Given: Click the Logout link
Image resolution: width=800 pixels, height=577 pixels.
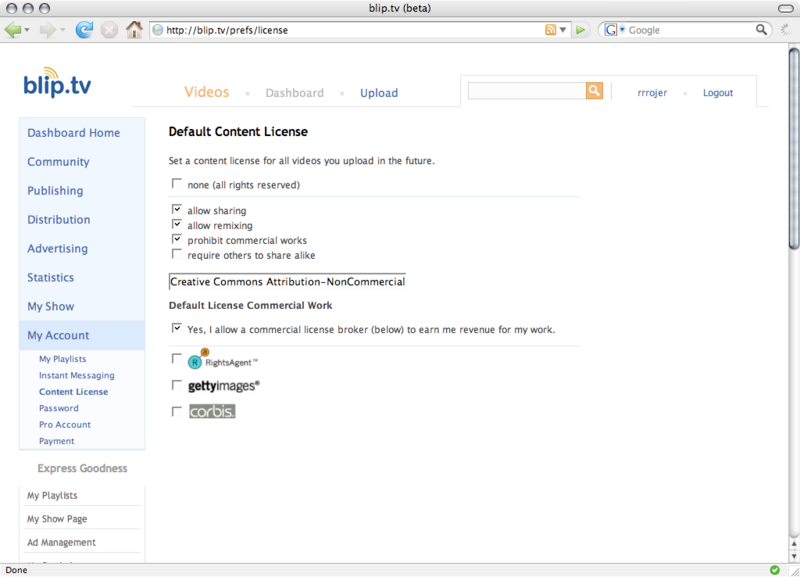Looking at the screenshot, I should [718, 93].
